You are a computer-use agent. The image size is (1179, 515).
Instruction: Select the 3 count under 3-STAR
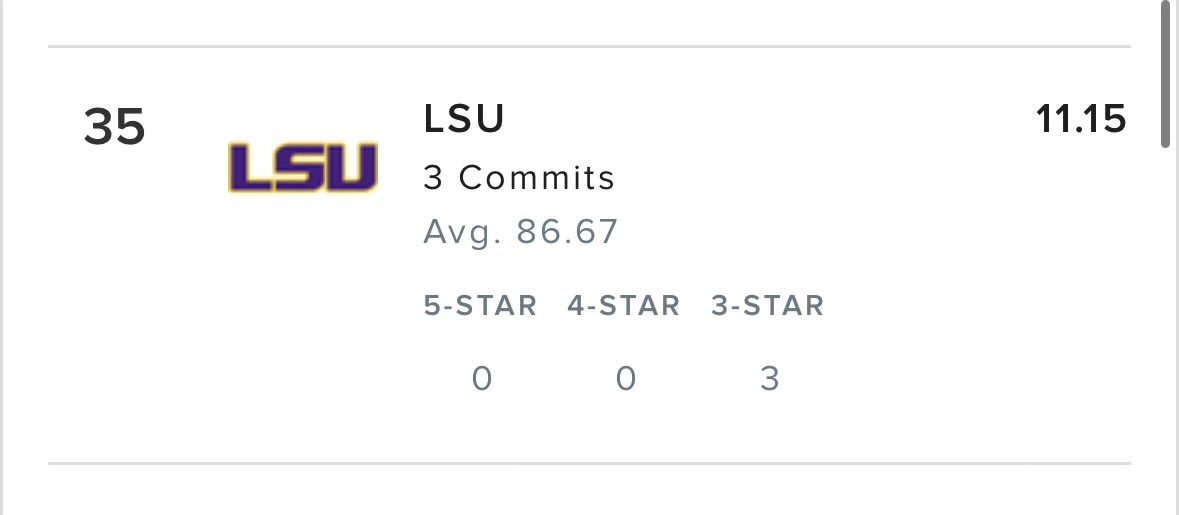pyautogui.click(x=769, y=379)
